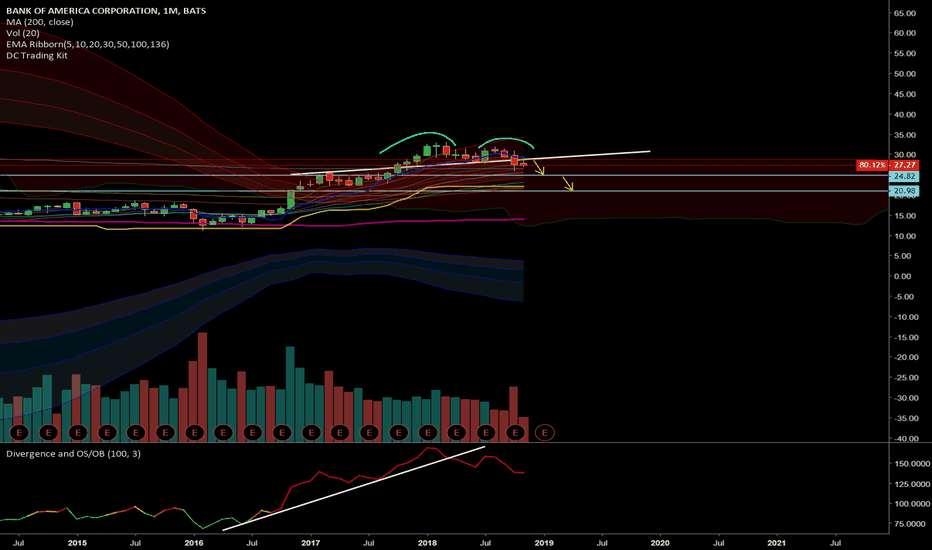Click the 2017 label on the time axis
The width and height of the screenshot is (932, 550).
pyautogui.click(x=311, y=543)
